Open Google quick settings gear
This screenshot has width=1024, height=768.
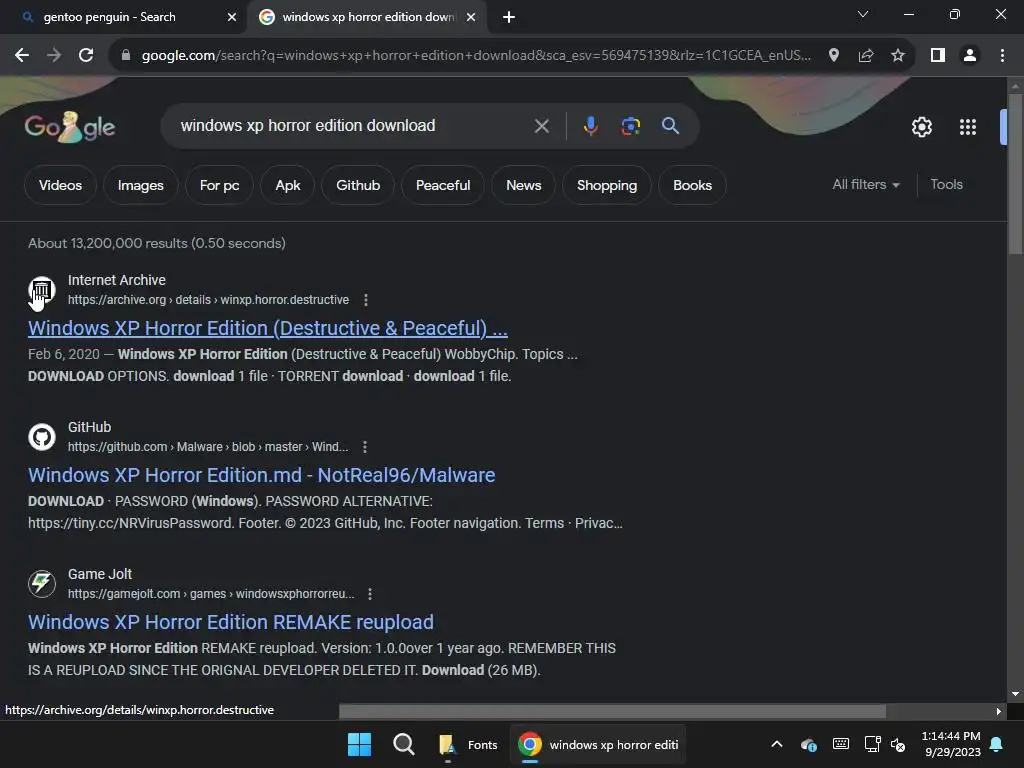pyautogui.click(x=921, y=127)
